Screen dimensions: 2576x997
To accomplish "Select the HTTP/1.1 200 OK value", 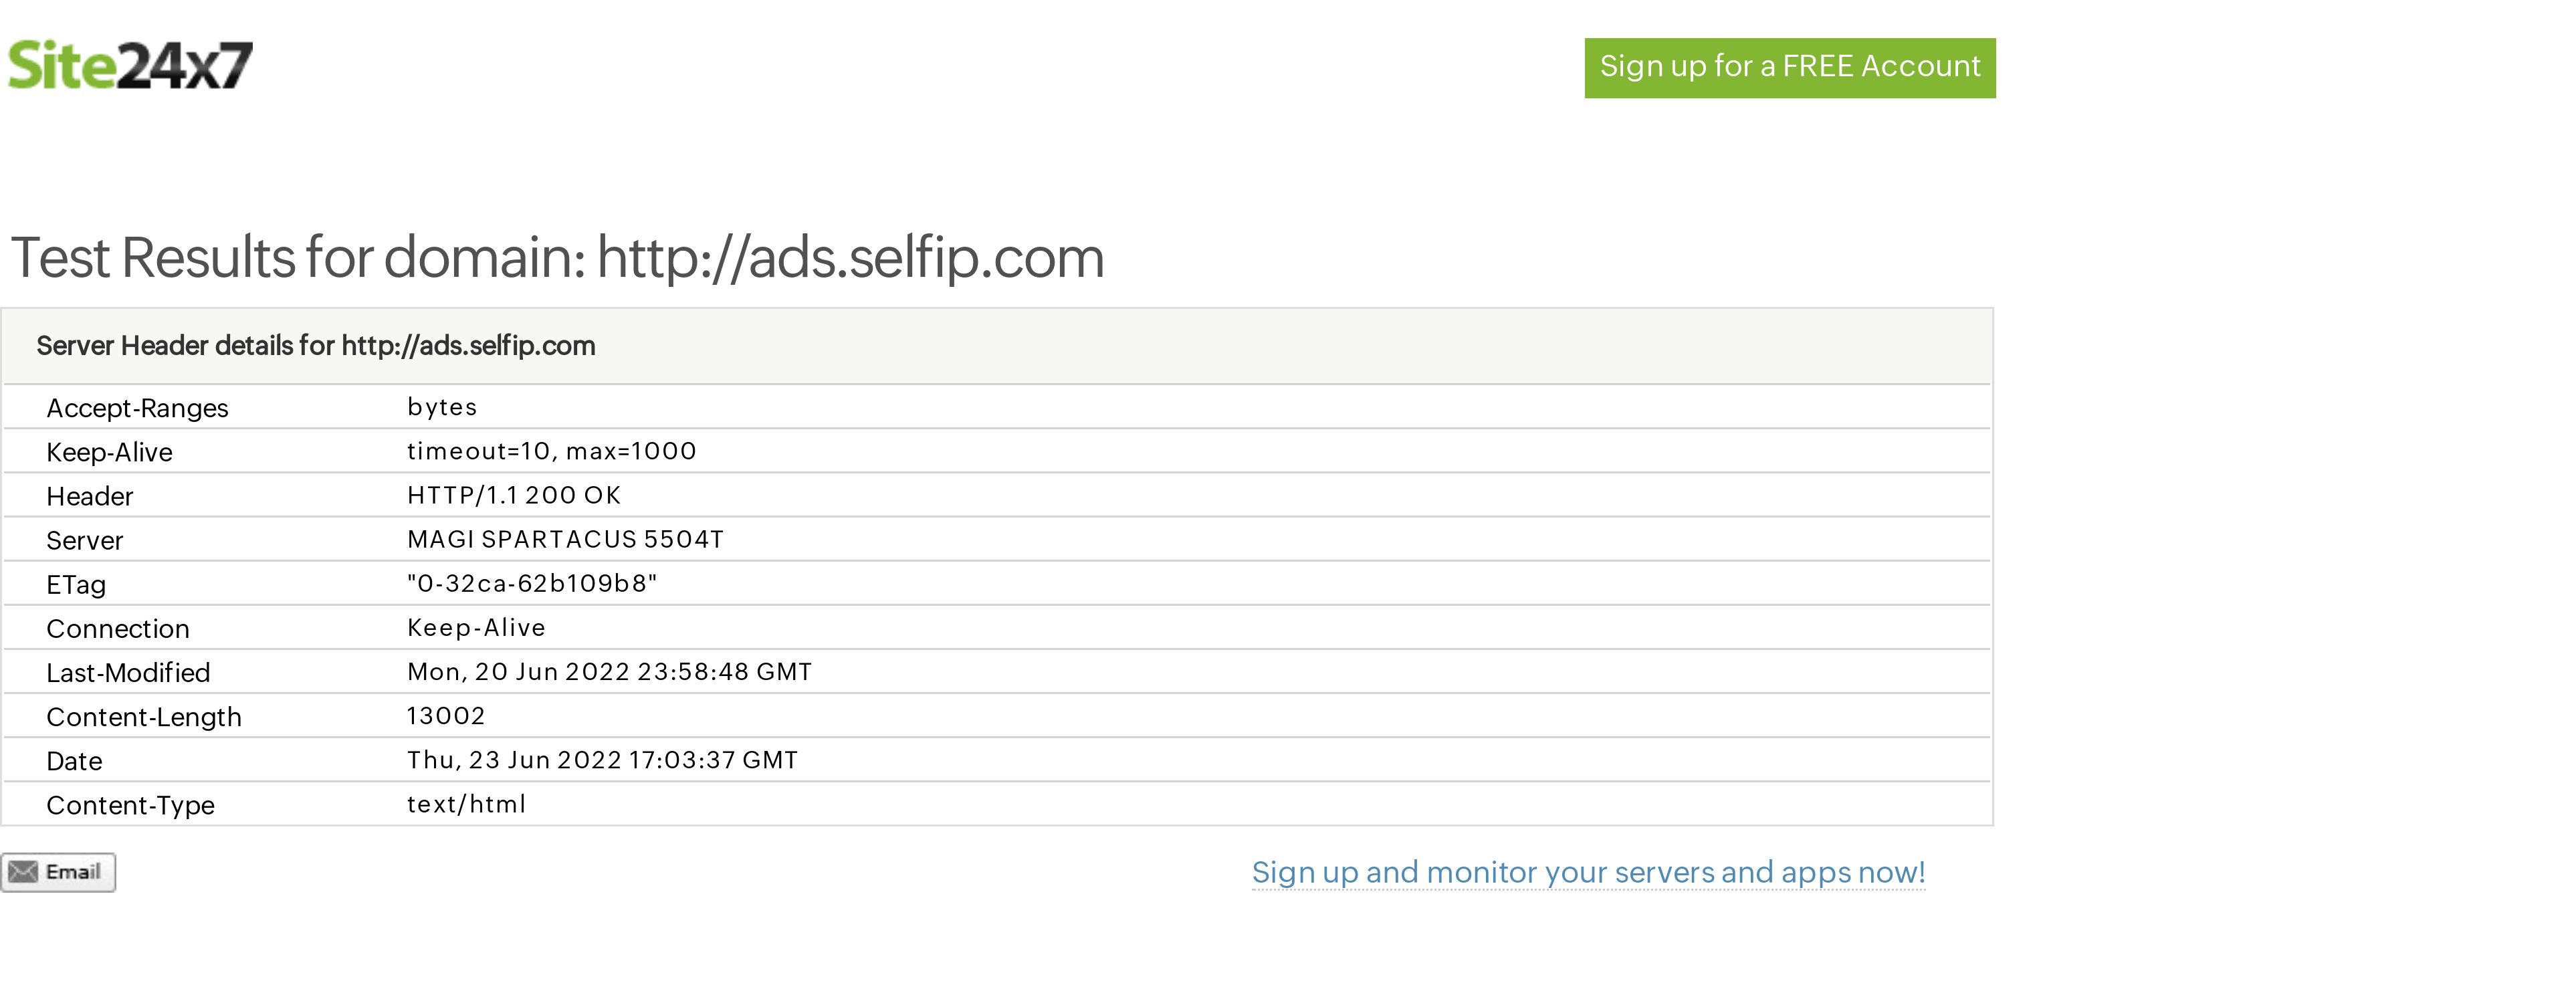I will pyautogui.click(x=514, y=495).
